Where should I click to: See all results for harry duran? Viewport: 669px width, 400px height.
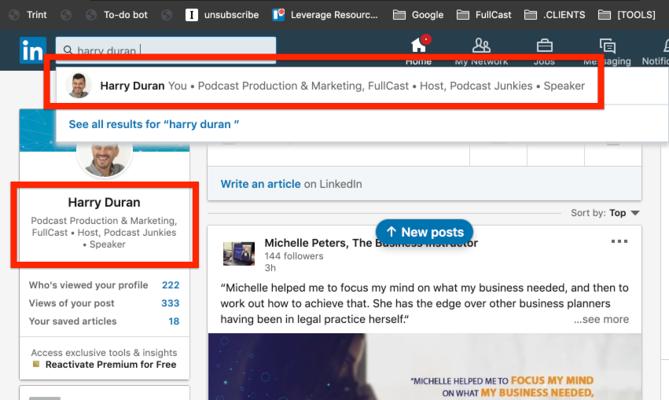click(x=154, y=125)
